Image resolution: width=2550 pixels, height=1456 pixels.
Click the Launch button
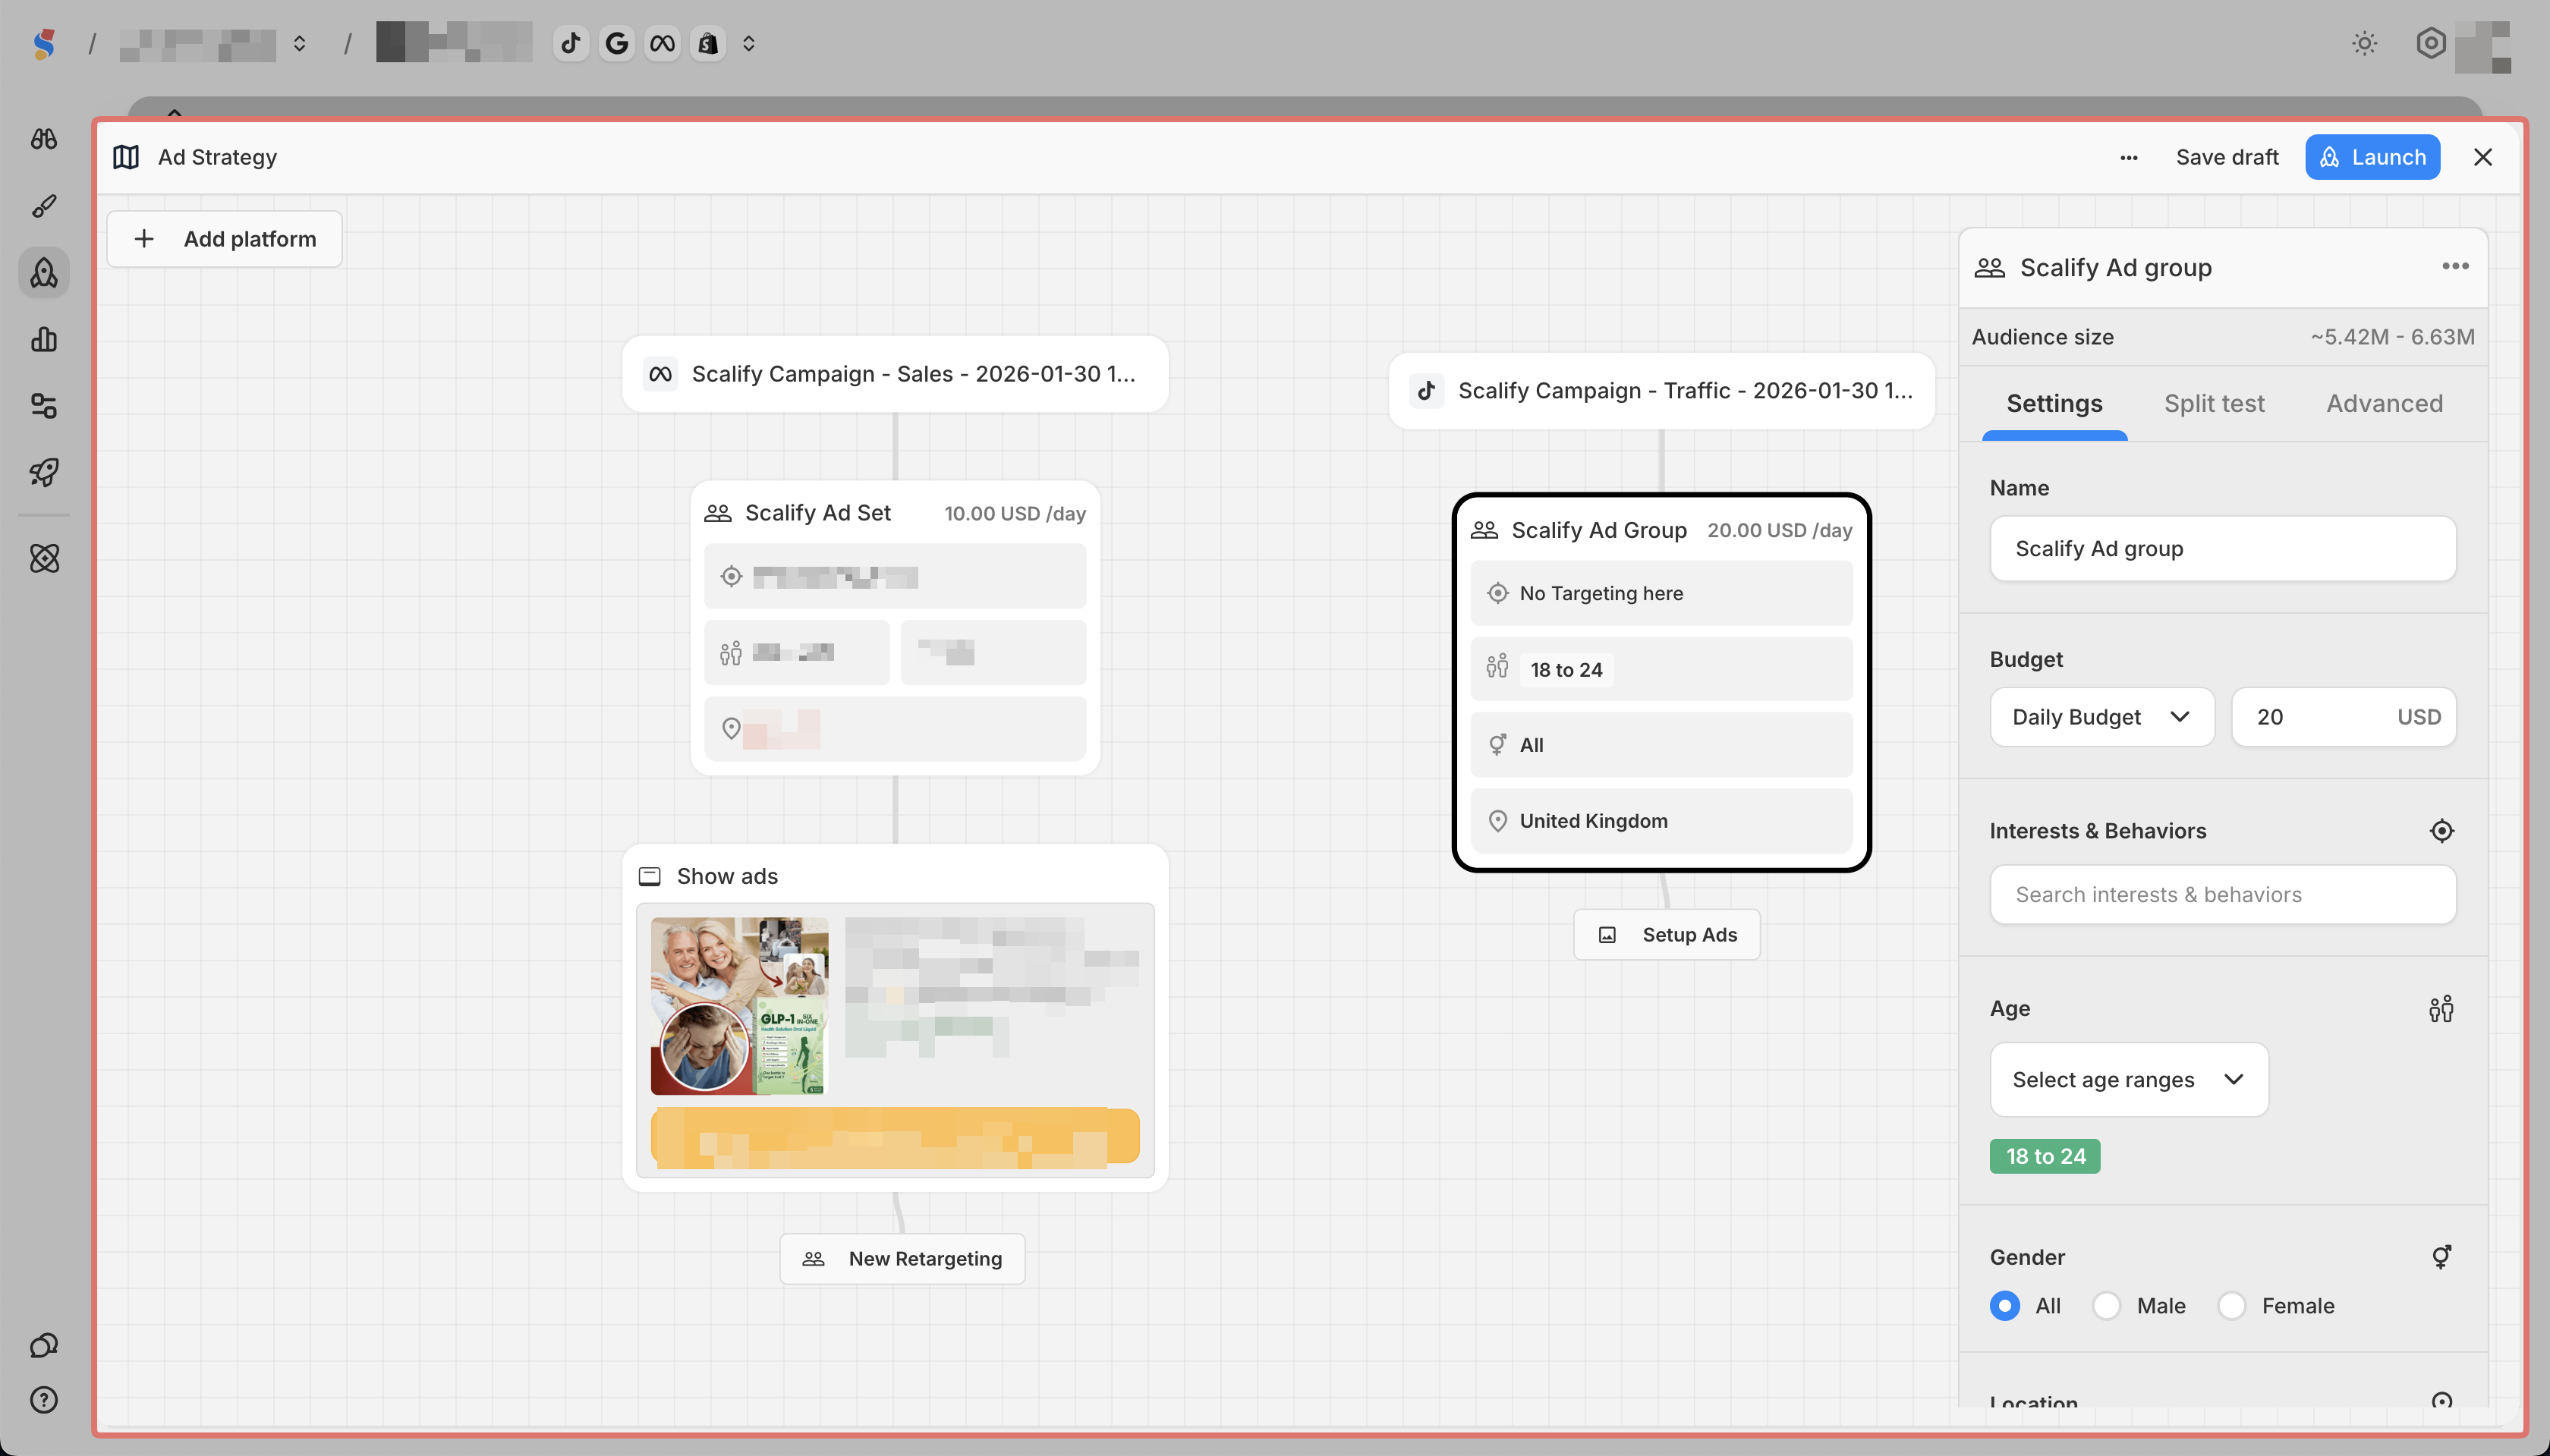point(2372,157)
